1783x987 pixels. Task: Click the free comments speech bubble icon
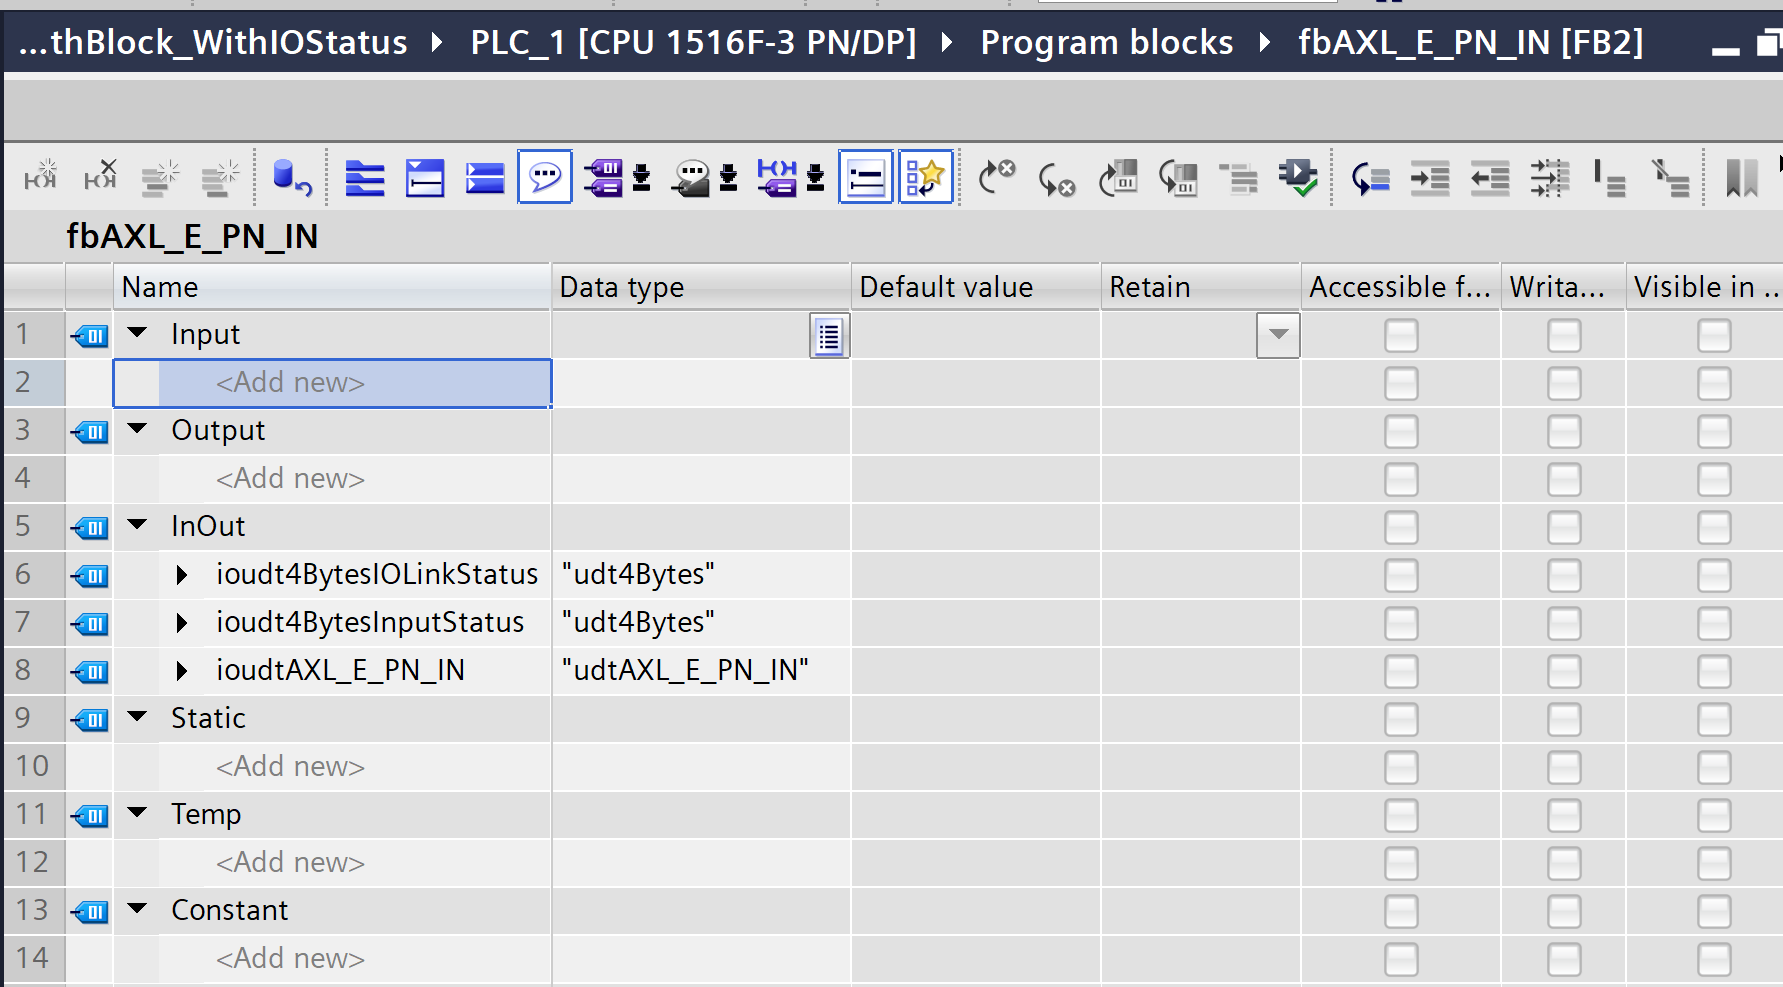point(545,178)
